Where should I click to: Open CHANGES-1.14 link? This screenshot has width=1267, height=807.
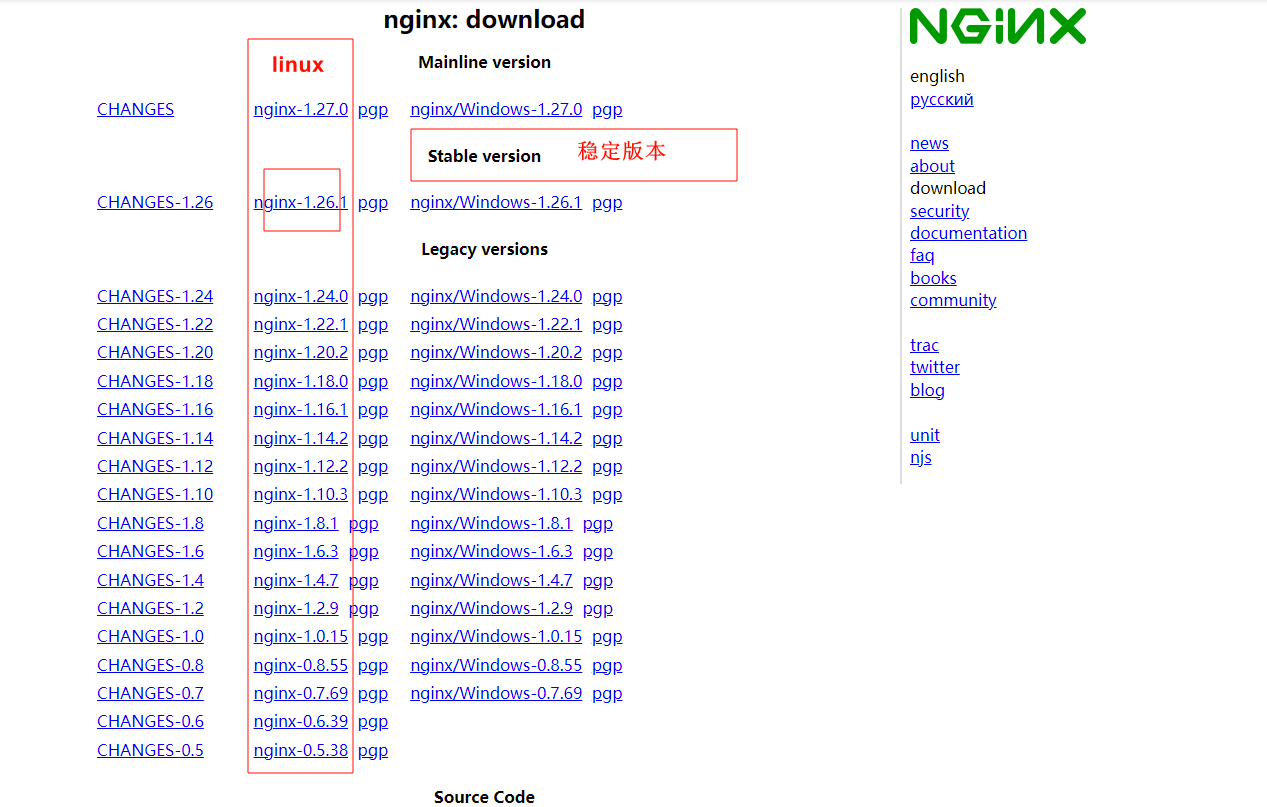[155, 438]
